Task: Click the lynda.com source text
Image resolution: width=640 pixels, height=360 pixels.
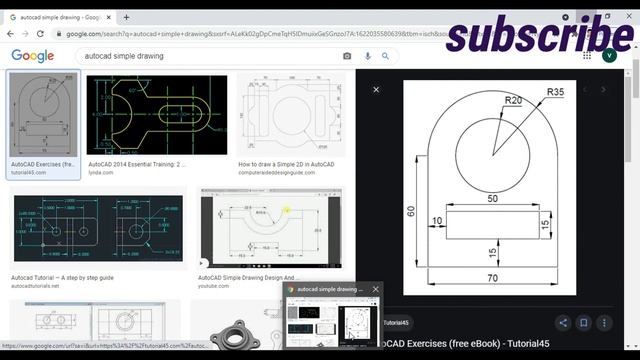Action: click(101, 173)
